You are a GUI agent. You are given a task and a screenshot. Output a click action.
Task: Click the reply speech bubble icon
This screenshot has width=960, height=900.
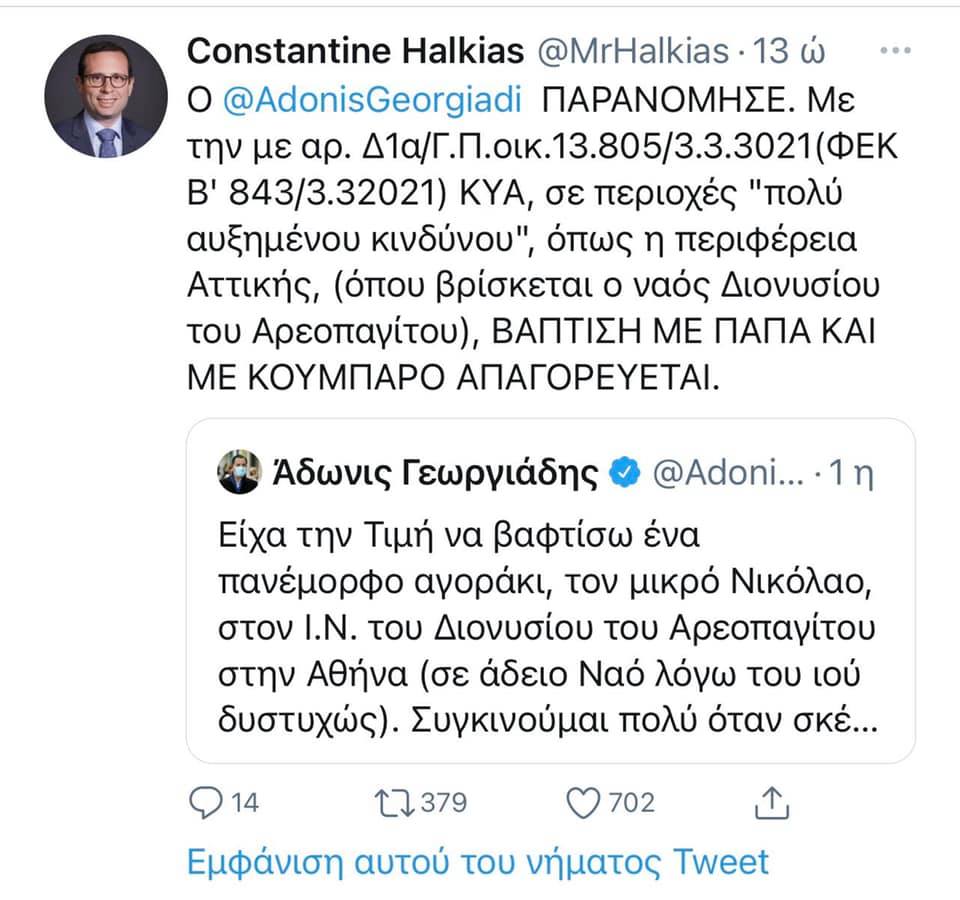[206, 802]
